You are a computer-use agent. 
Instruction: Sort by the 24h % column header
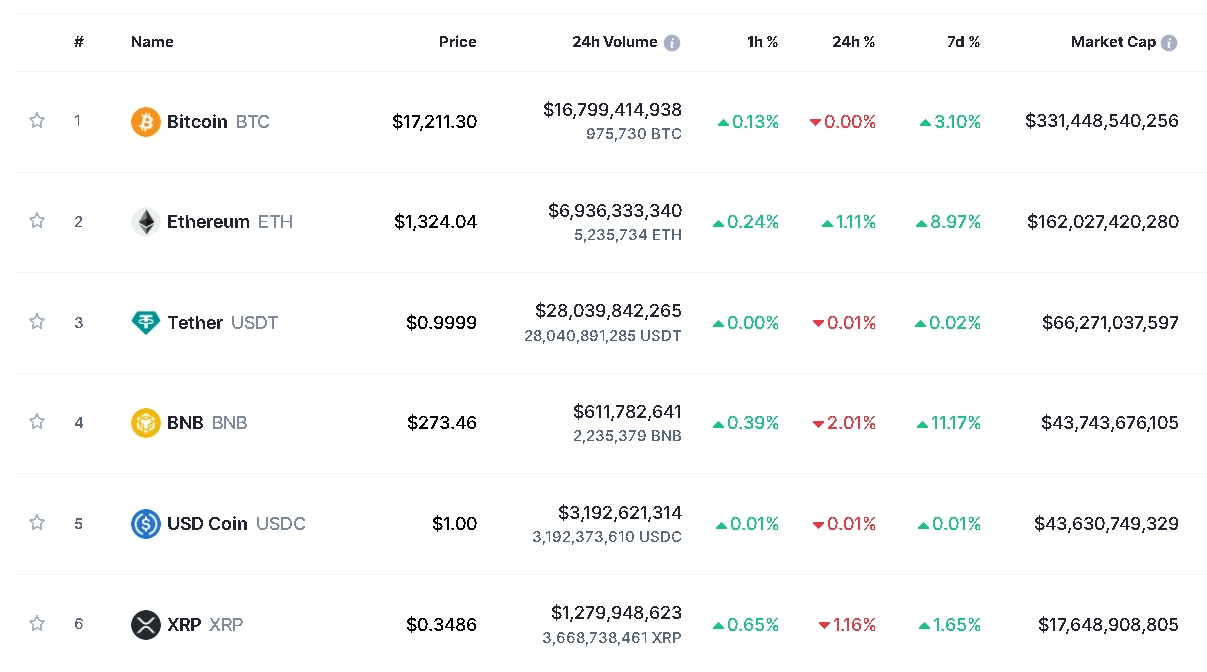point(854,42)
